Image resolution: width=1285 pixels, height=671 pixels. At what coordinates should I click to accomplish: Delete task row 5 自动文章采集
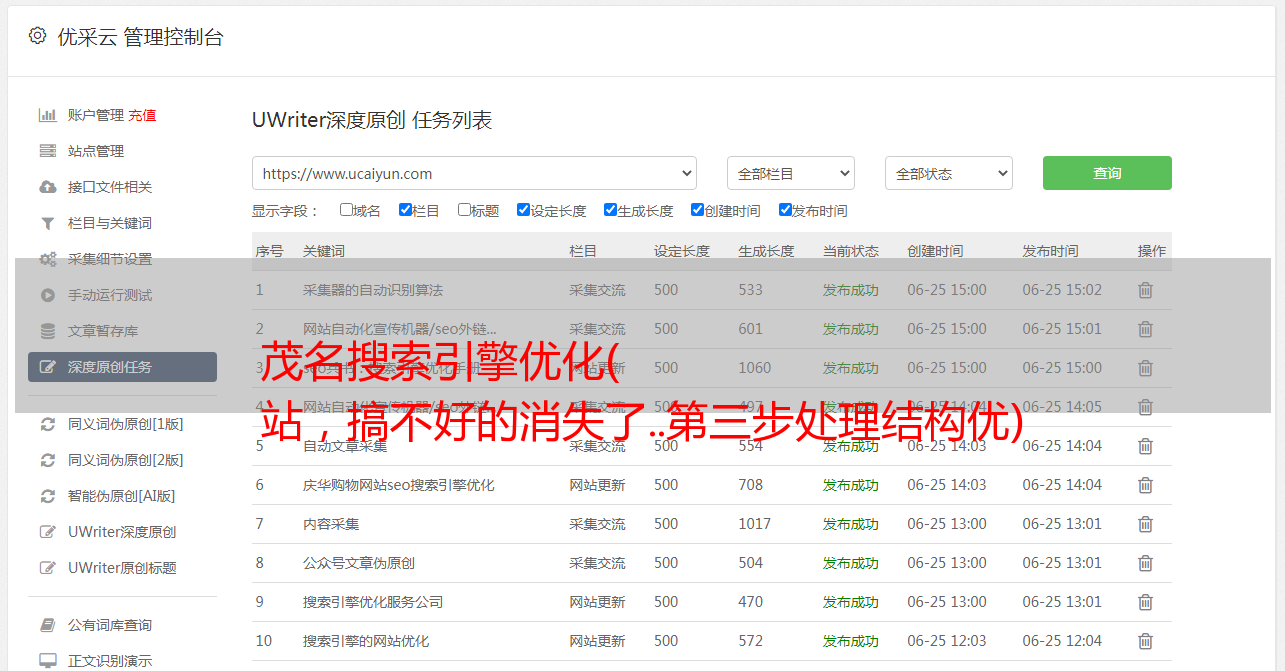click(1146, 446)
